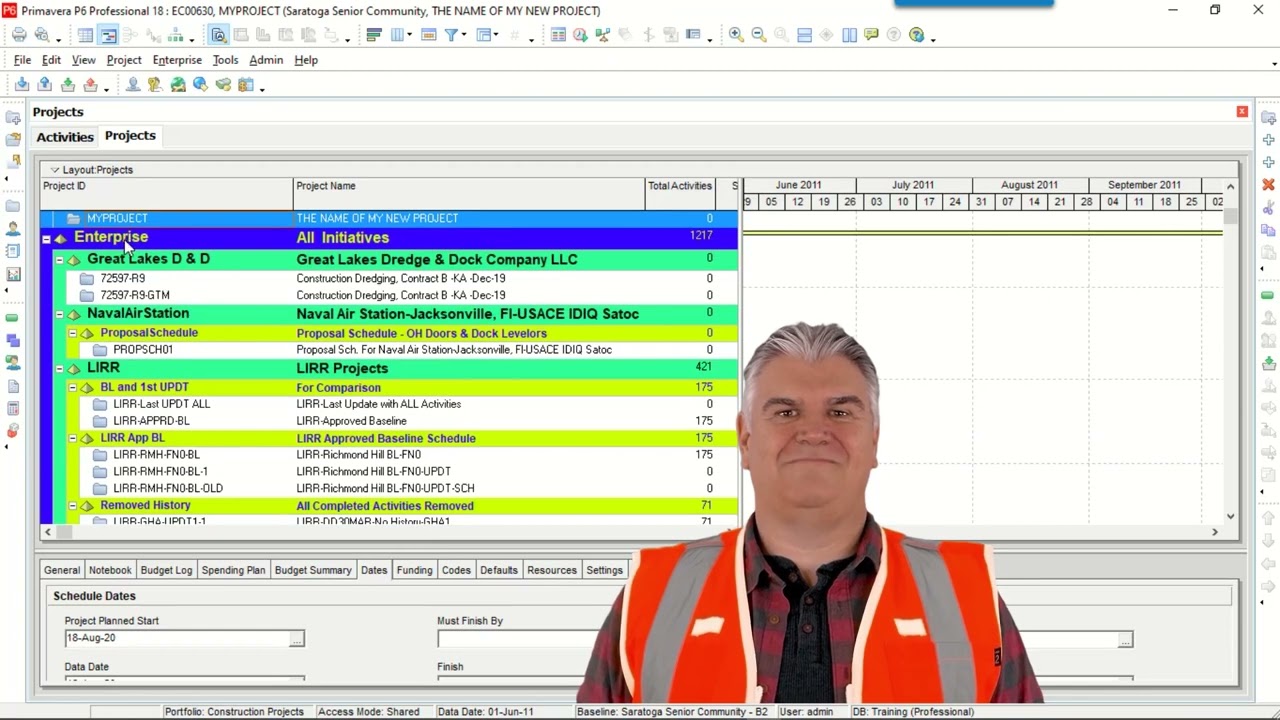Open the Timescale toolbar icon
This screenshot has height=720, width=1280.
click(x=428, y=35)
